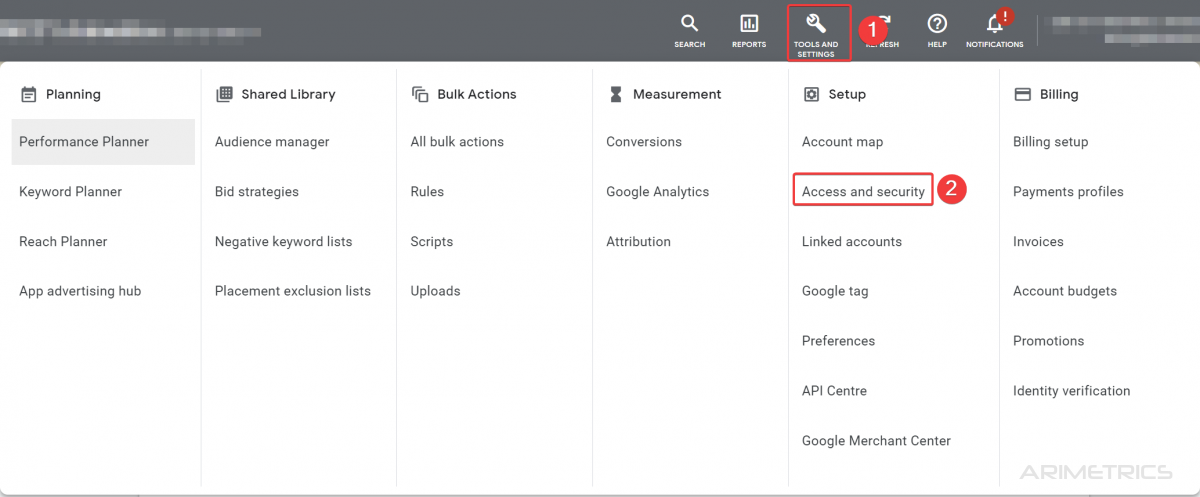The width and height of the screenshot is (1200, 497).
Task: Open Tools and Settings wrench icon
Action: 816,24
